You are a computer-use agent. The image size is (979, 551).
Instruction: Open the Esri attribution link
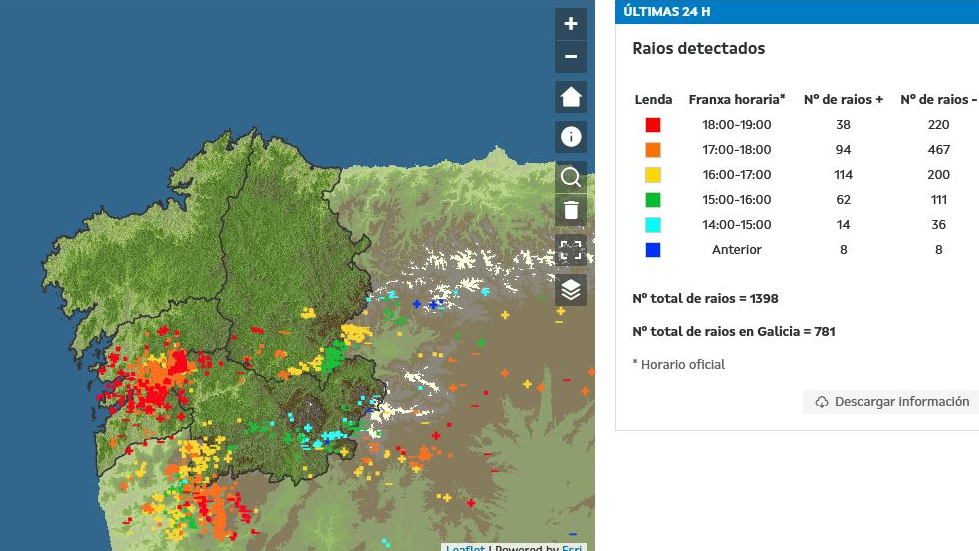pyautogui.click(x=572, y=547)
